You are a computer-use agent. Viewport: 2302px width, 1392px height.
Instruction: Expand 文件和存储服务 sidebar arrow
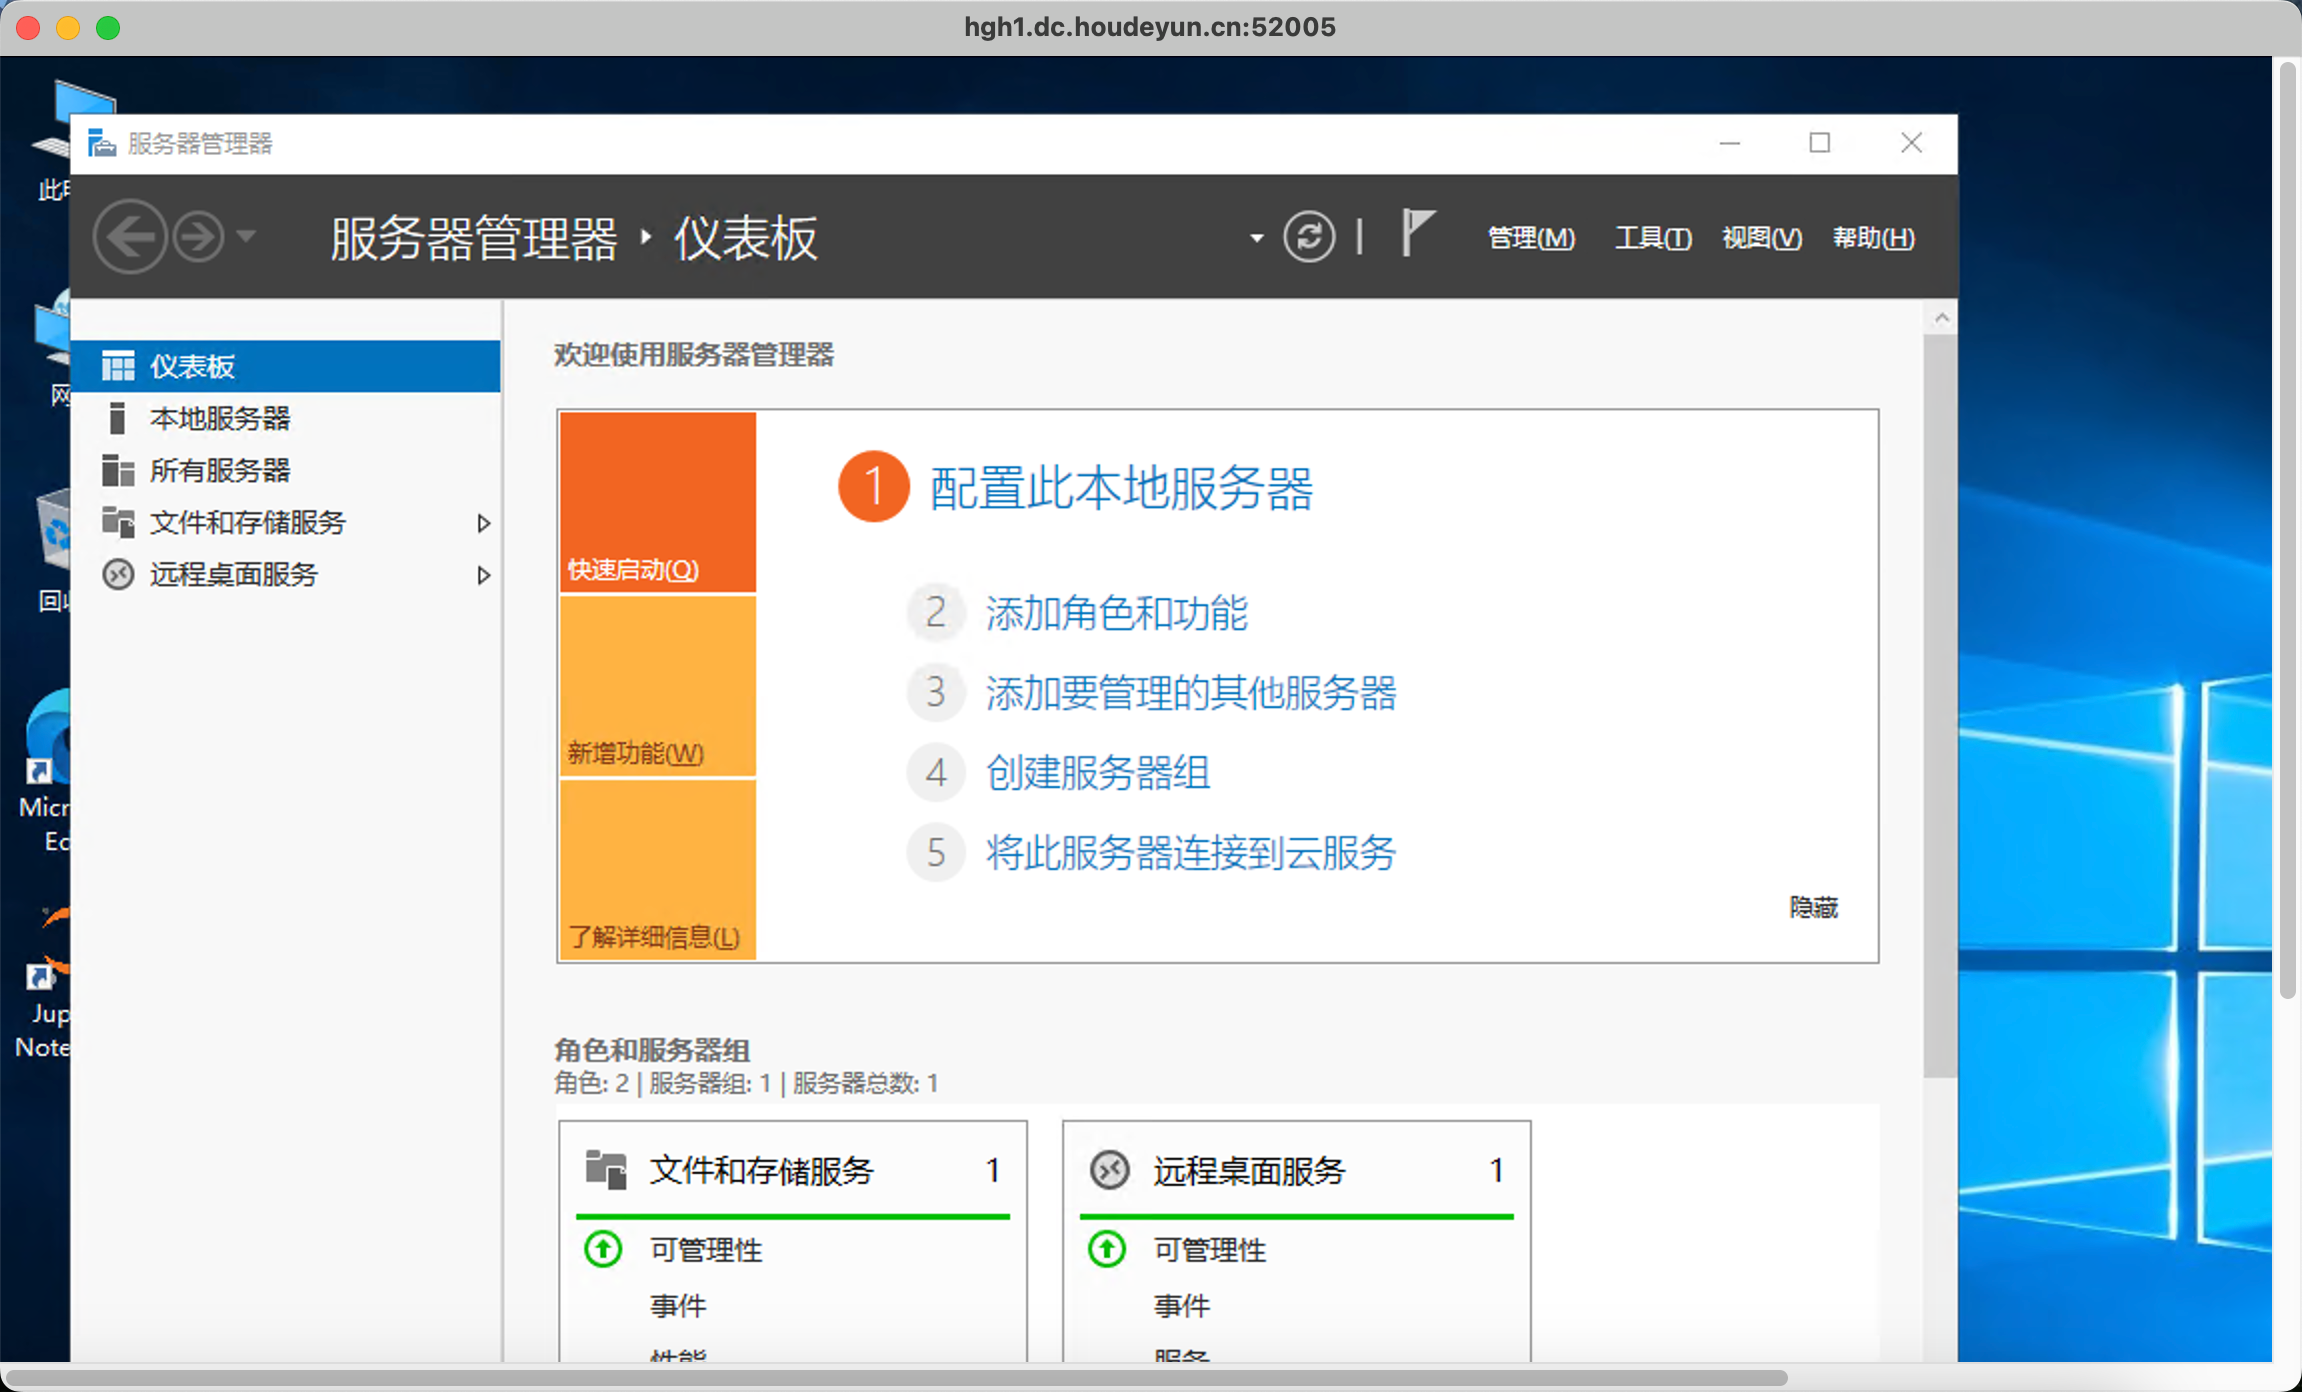pos(484,523)
